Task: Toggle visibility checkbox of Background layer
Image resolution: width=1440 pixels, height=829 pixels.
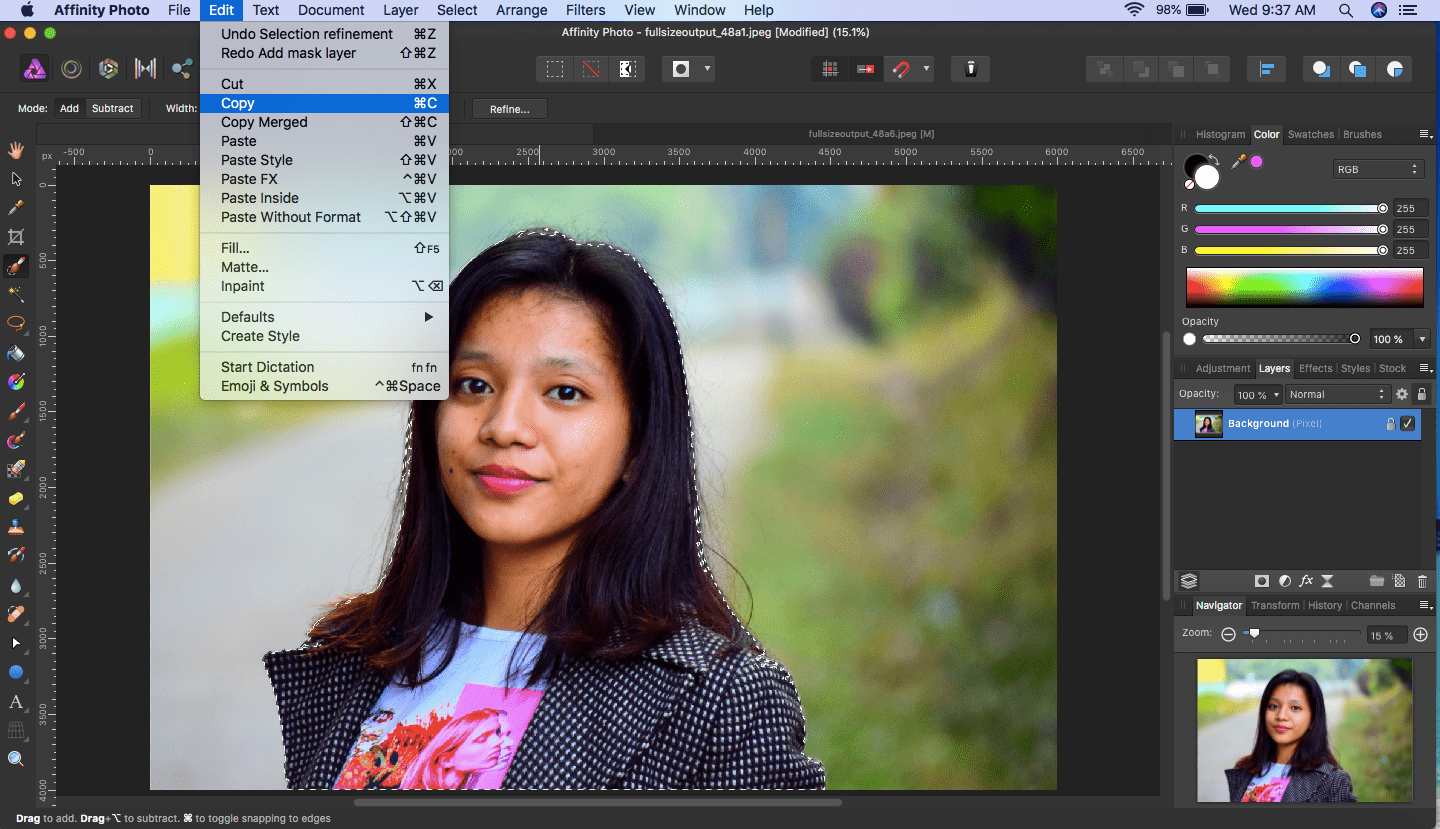Action: click(1407, 424)
